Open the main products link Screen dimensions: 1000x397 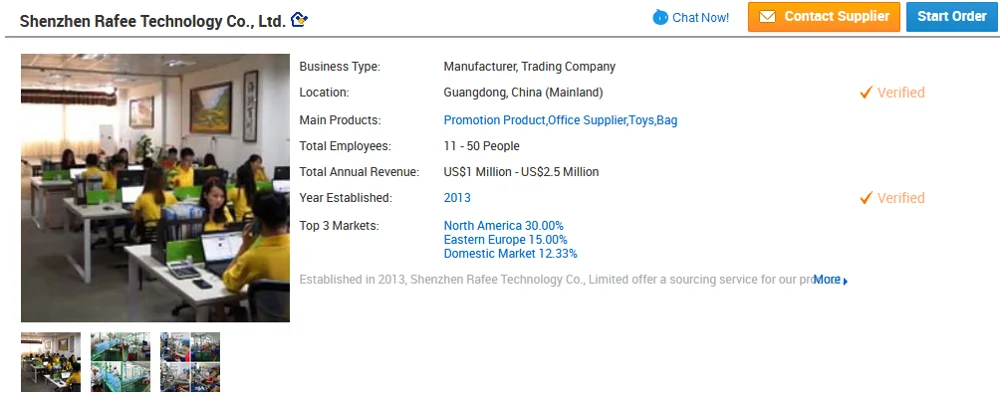(x=560, y=120)
